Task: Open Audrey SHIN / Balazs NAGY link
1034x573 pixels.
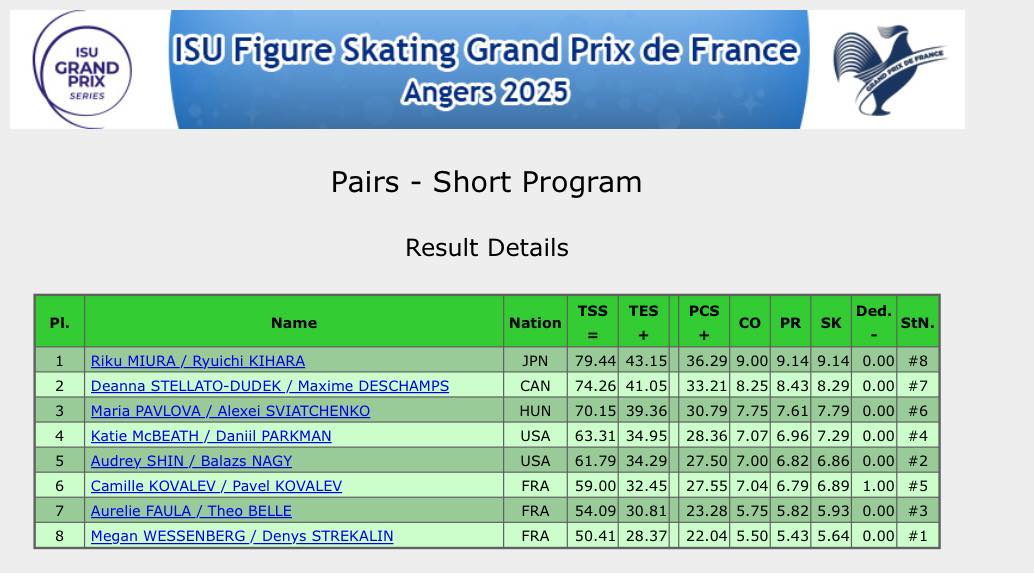Action: pos(191,461)
